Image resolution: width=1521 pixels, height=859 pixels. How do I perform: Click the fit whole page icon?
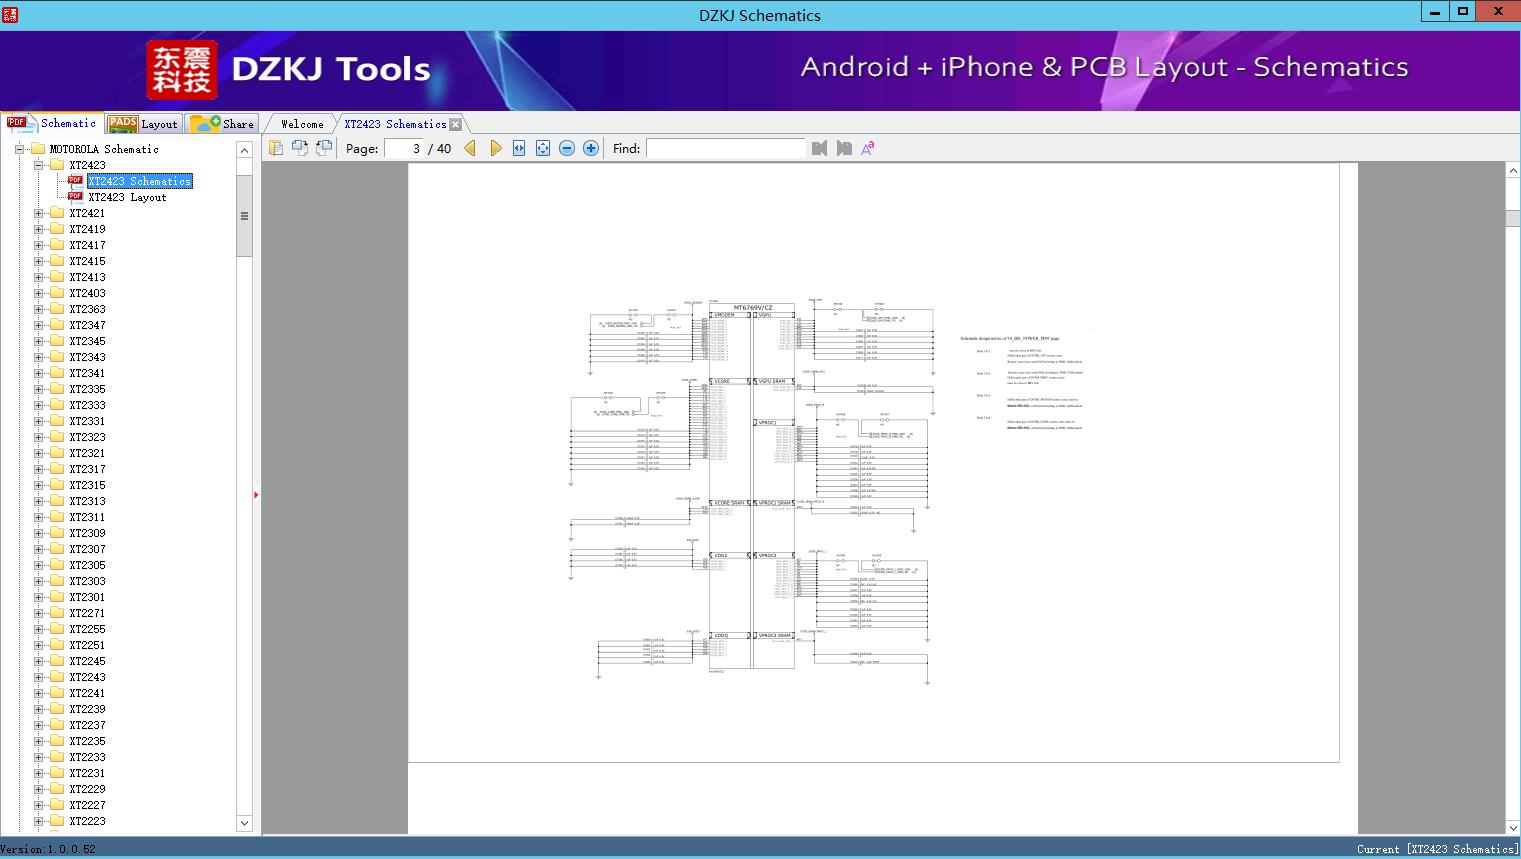pos(543,148)
